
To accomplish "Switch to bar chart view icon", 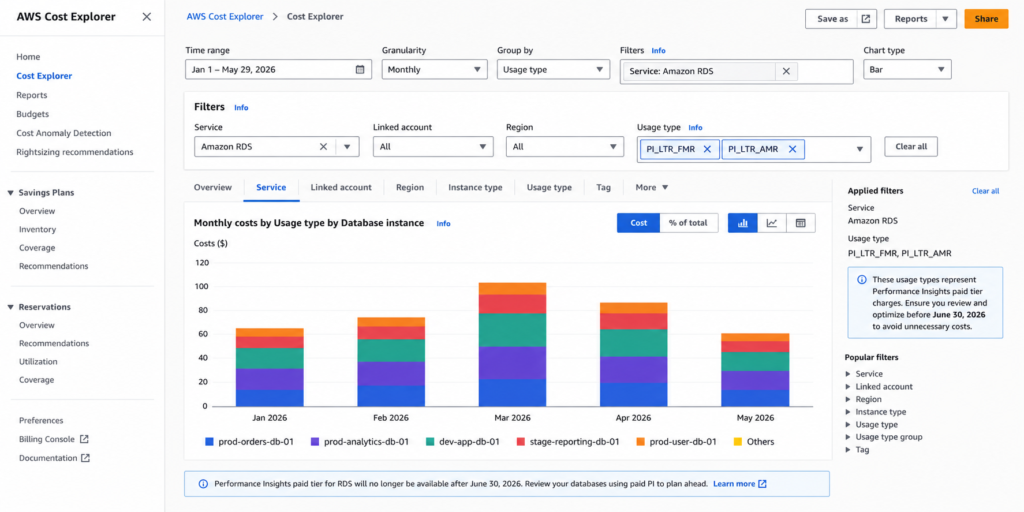I will click(x=743, y=223).
